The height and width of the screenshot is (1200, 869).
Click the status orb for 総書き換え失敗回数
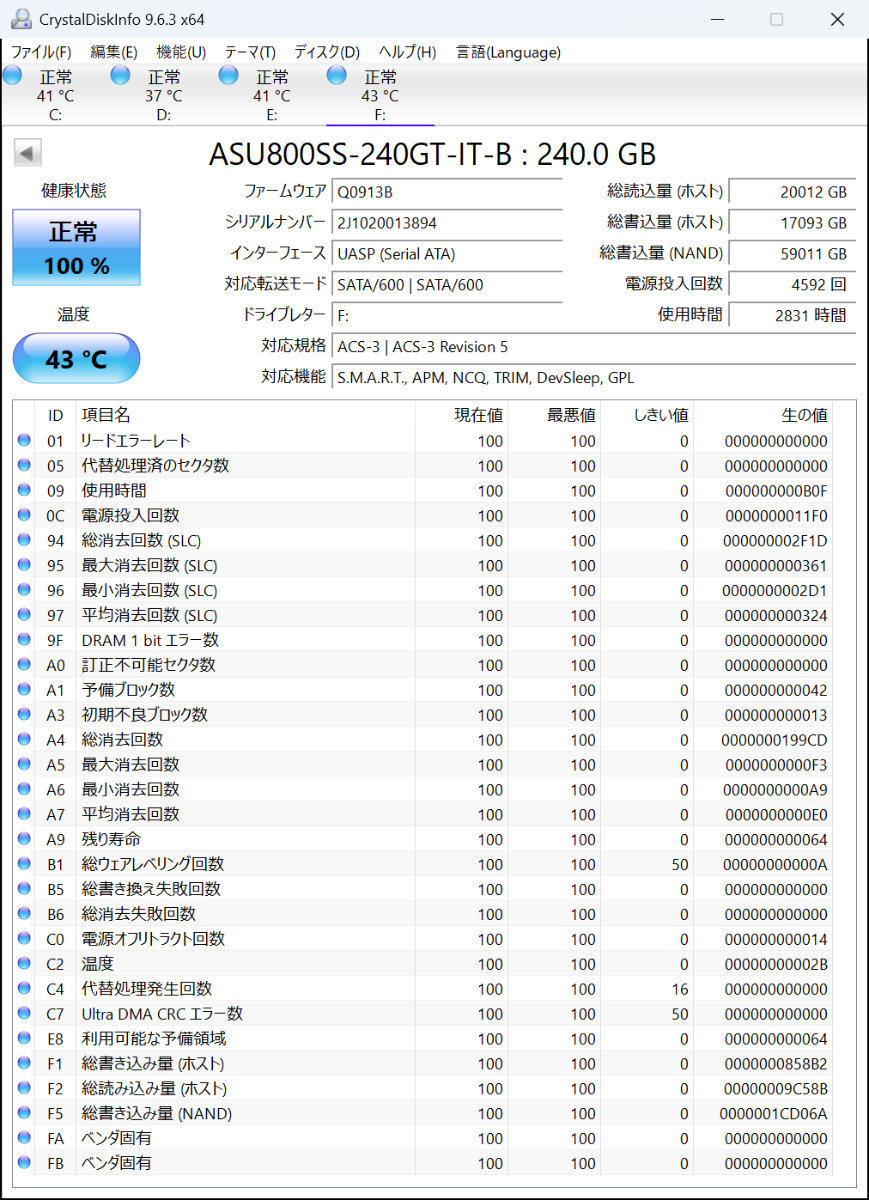coord(24,889)
